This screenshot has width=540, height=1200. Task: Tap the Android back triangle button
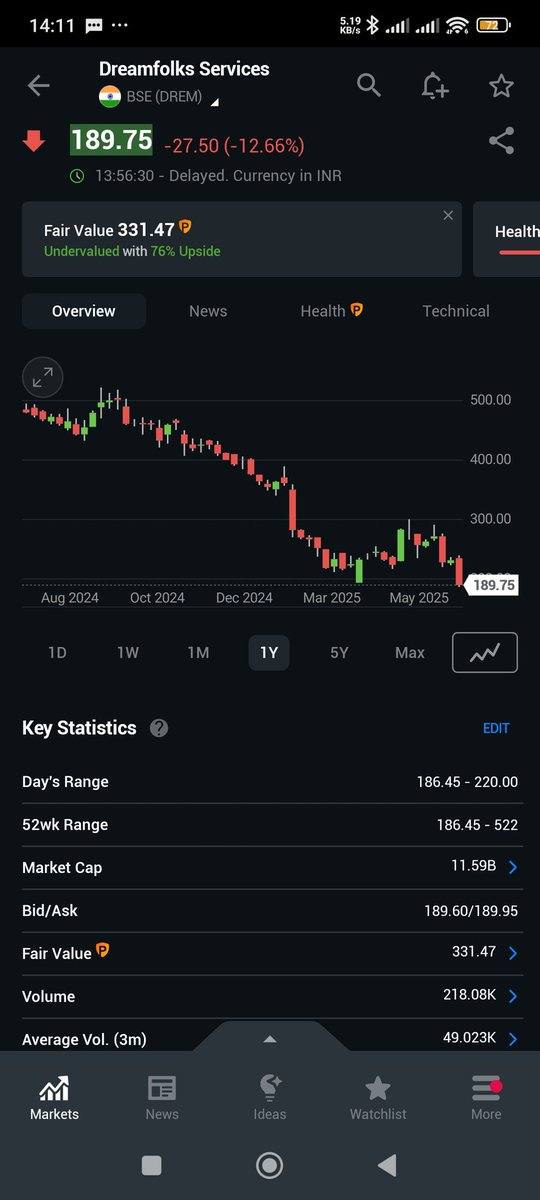tap(387, 1165)
